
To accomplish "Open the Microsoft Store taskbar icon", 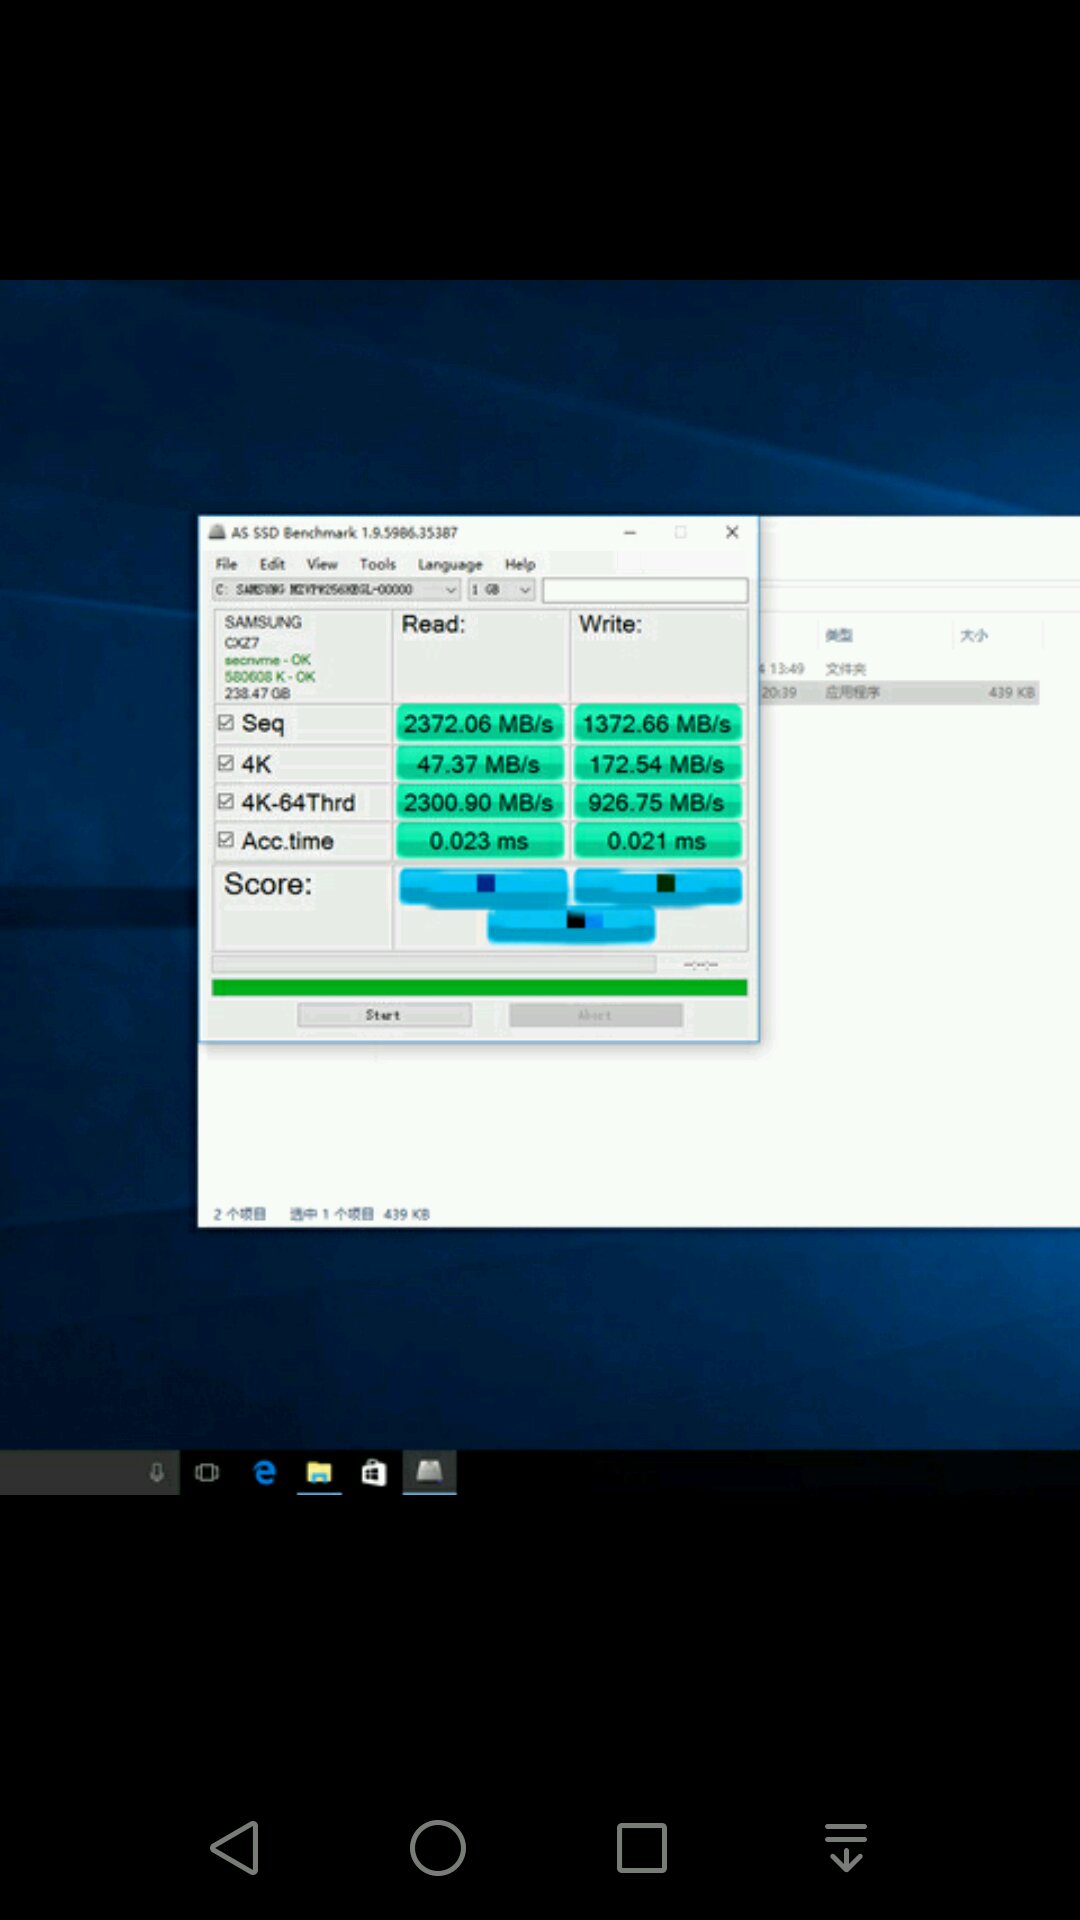I will (x=374, y=1472).
